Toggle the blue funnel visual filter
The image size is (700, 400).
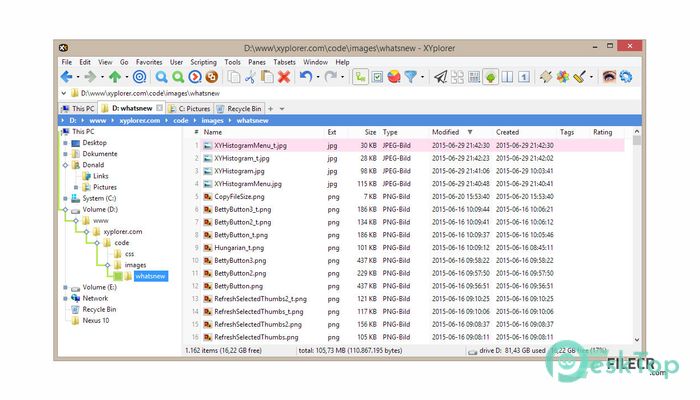click(x=411, y=77)
